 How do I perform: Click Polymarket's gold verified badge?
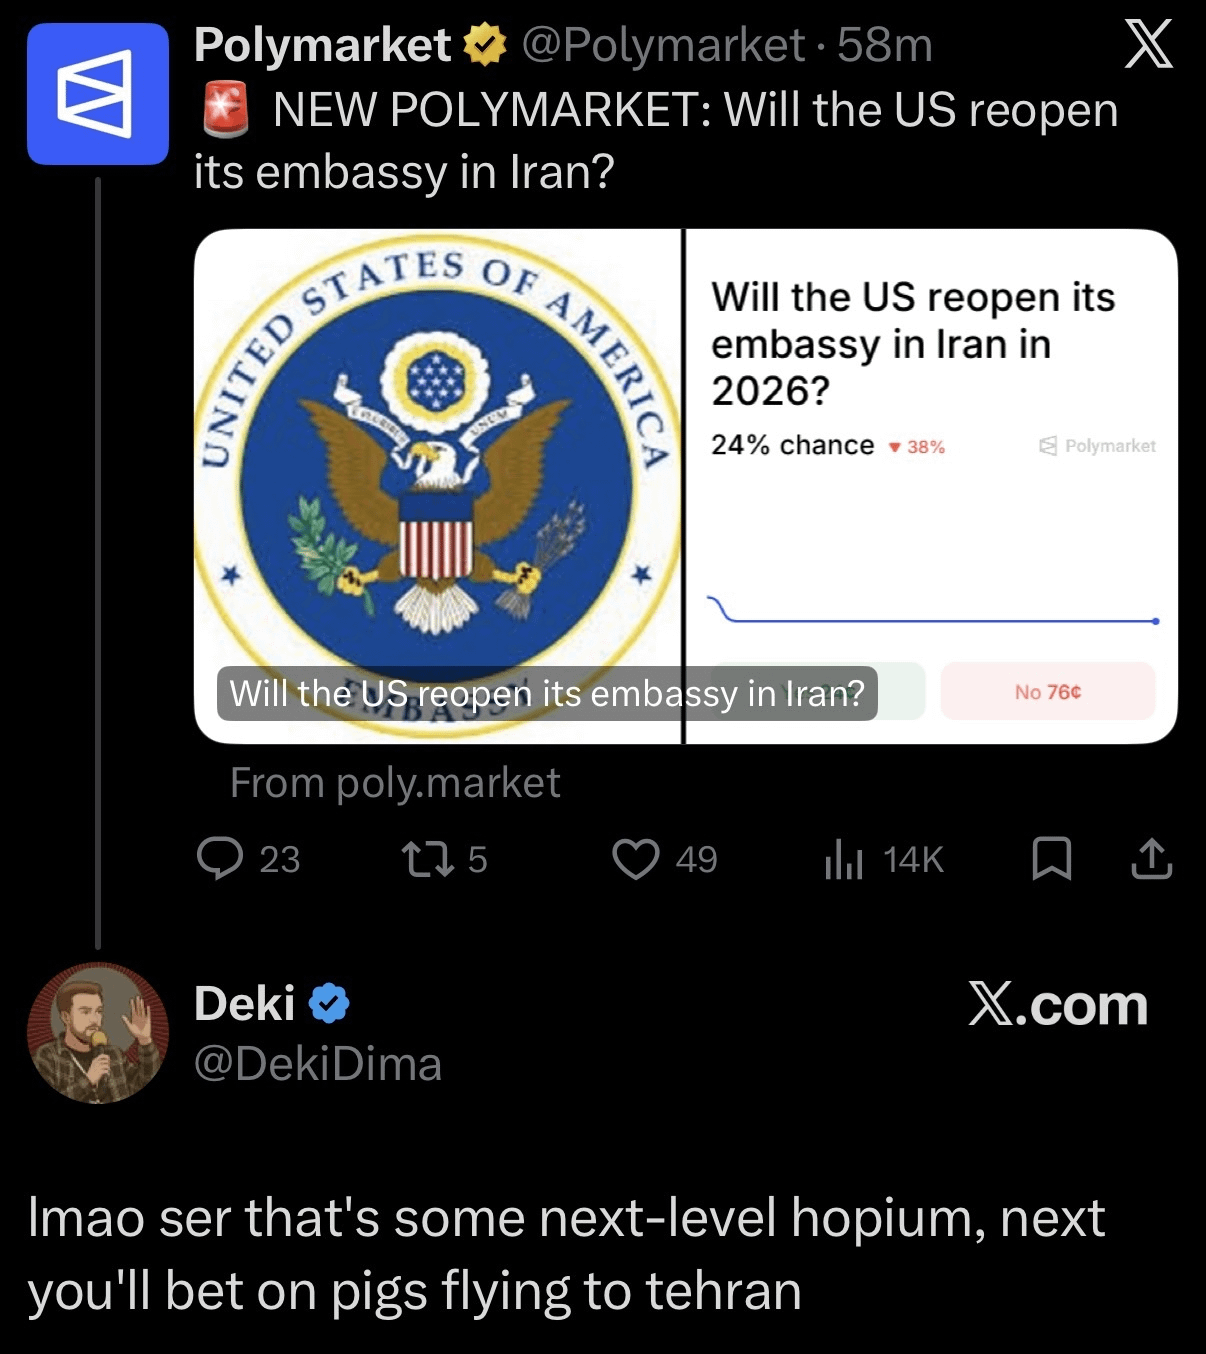pos(485,45)
